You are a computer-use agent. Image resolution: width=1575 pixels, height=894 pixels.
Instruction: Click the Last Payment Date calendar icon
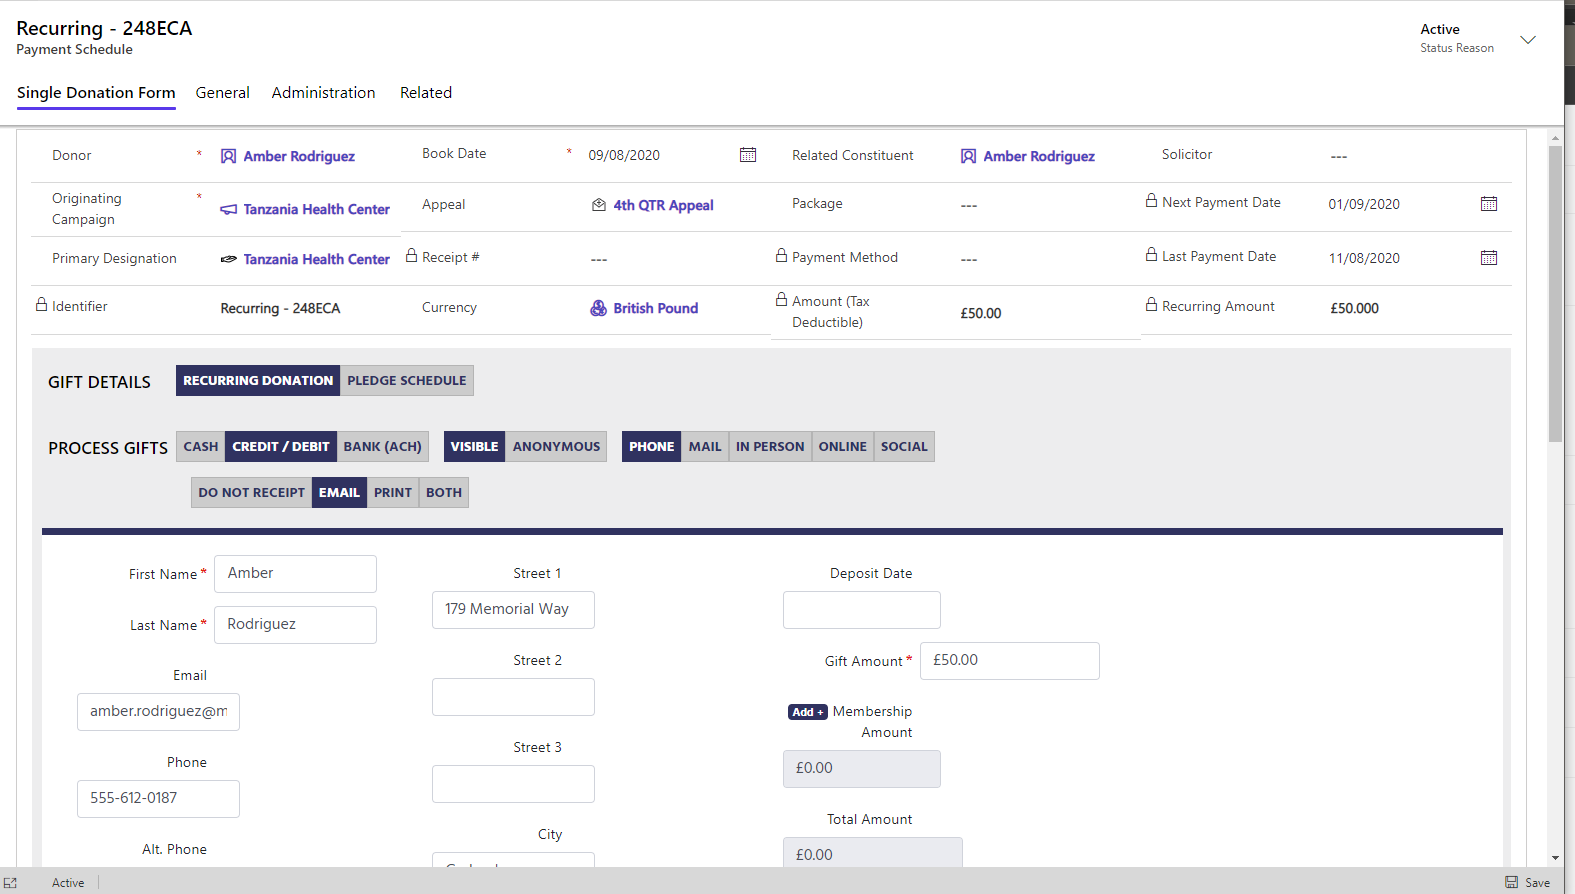coord(1488,258)
